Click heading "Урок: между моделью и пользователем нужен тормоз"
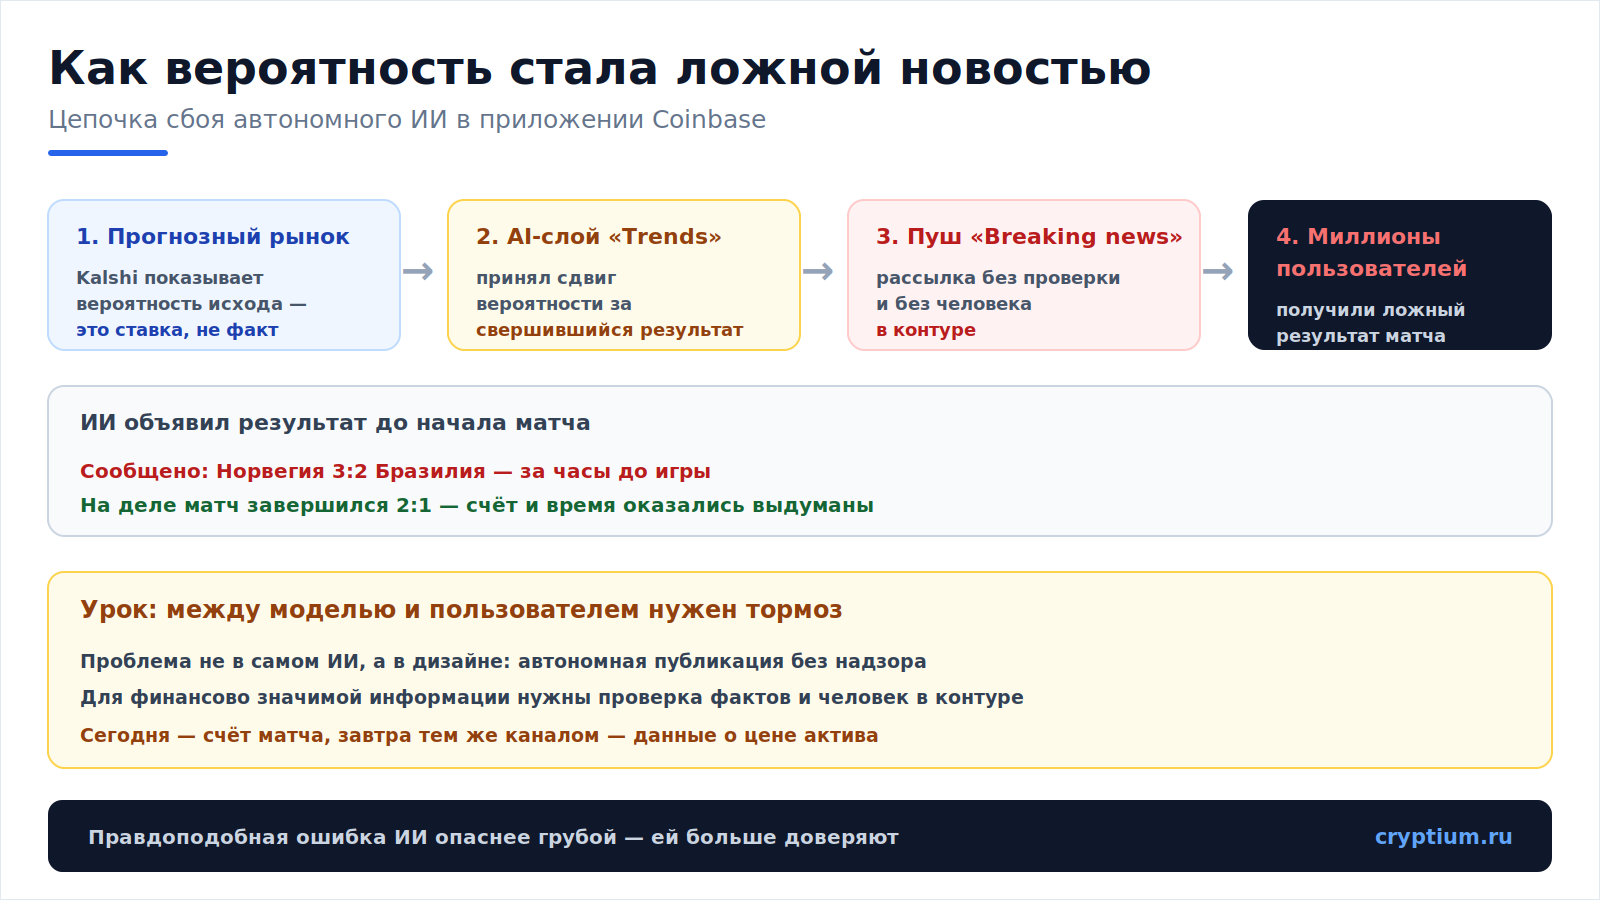This screenshot has width=1600, height=900. pyautogui.click(x=461, y=610)
